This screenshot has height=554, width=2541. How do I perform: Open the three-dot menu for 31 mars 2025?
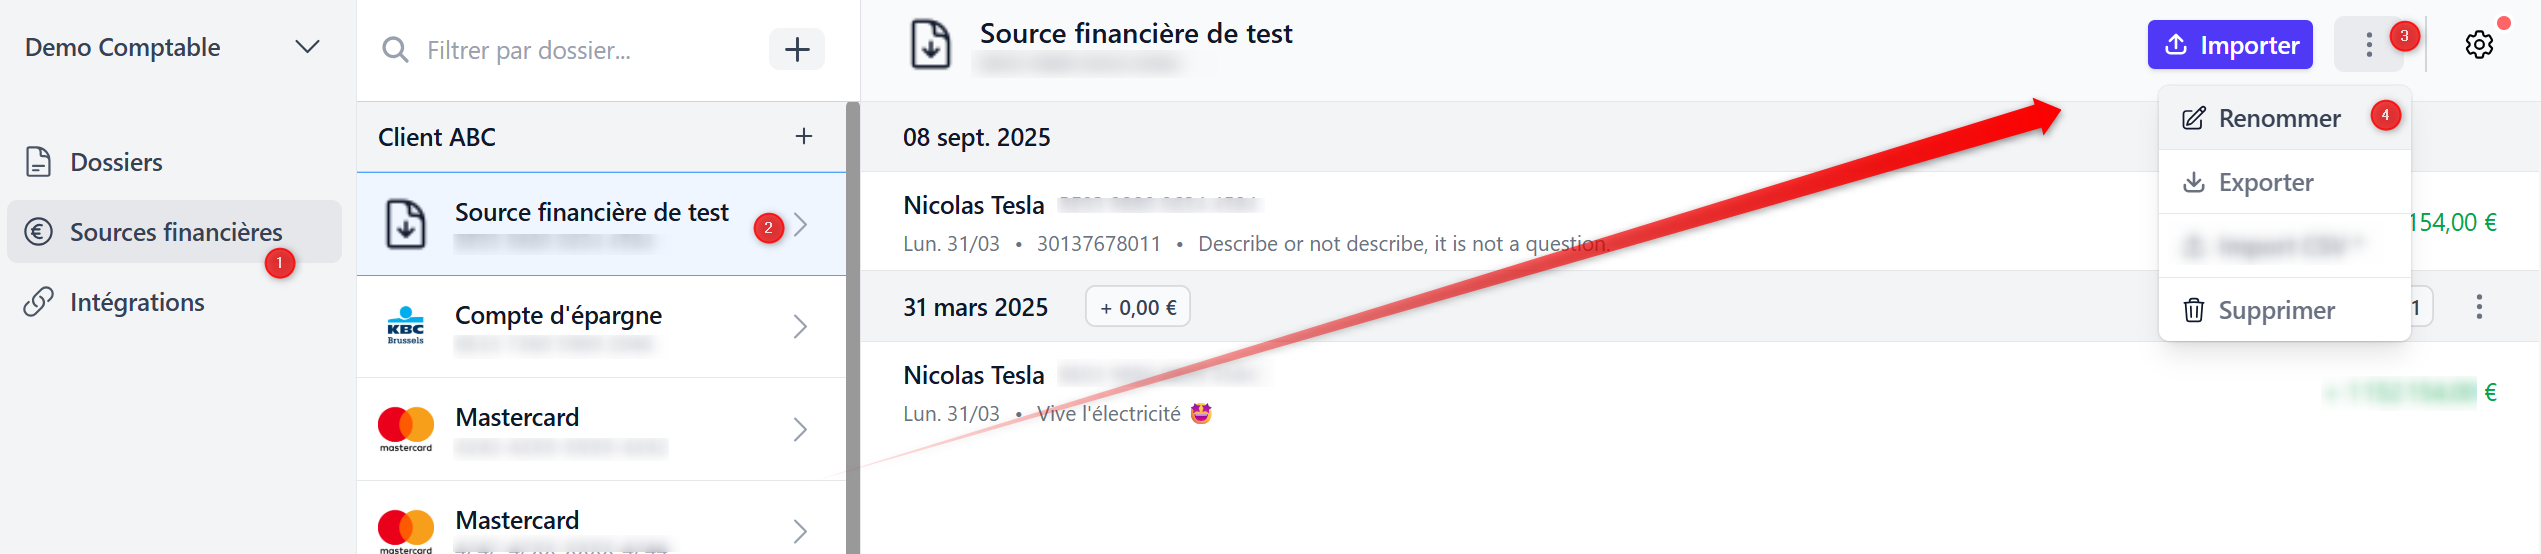pos(2478,307)
